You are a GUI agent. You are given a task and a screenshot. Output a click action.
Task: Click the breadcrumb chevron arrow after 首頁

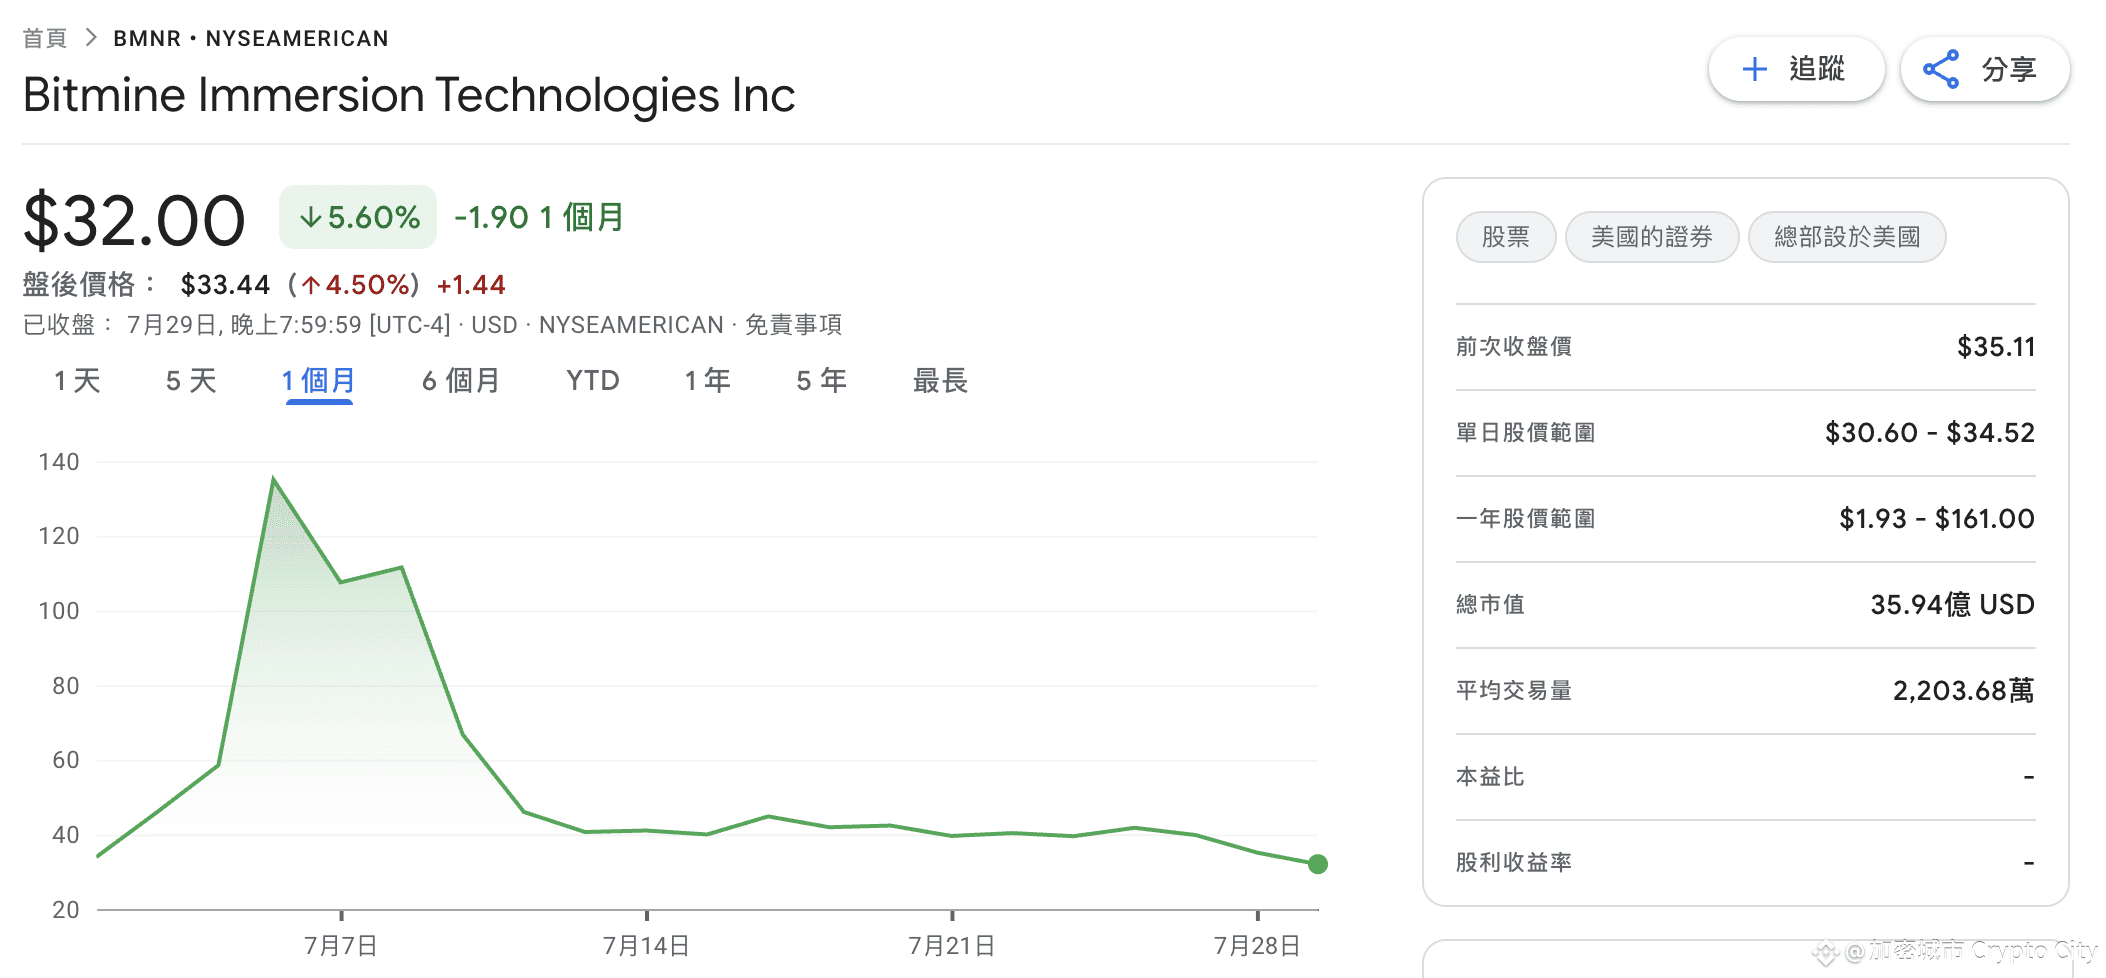coord(91,38)
